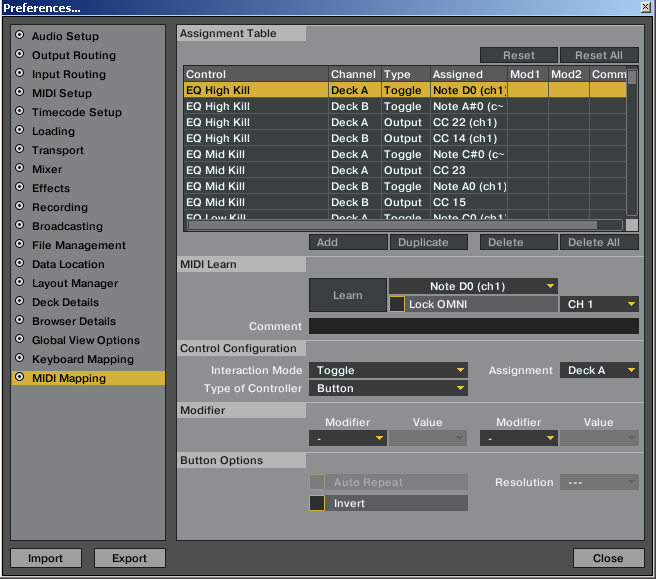The height and width of the screenshot is (579, 656).
Task: Open the CH 1 channel dropdown
Action: 599,304
